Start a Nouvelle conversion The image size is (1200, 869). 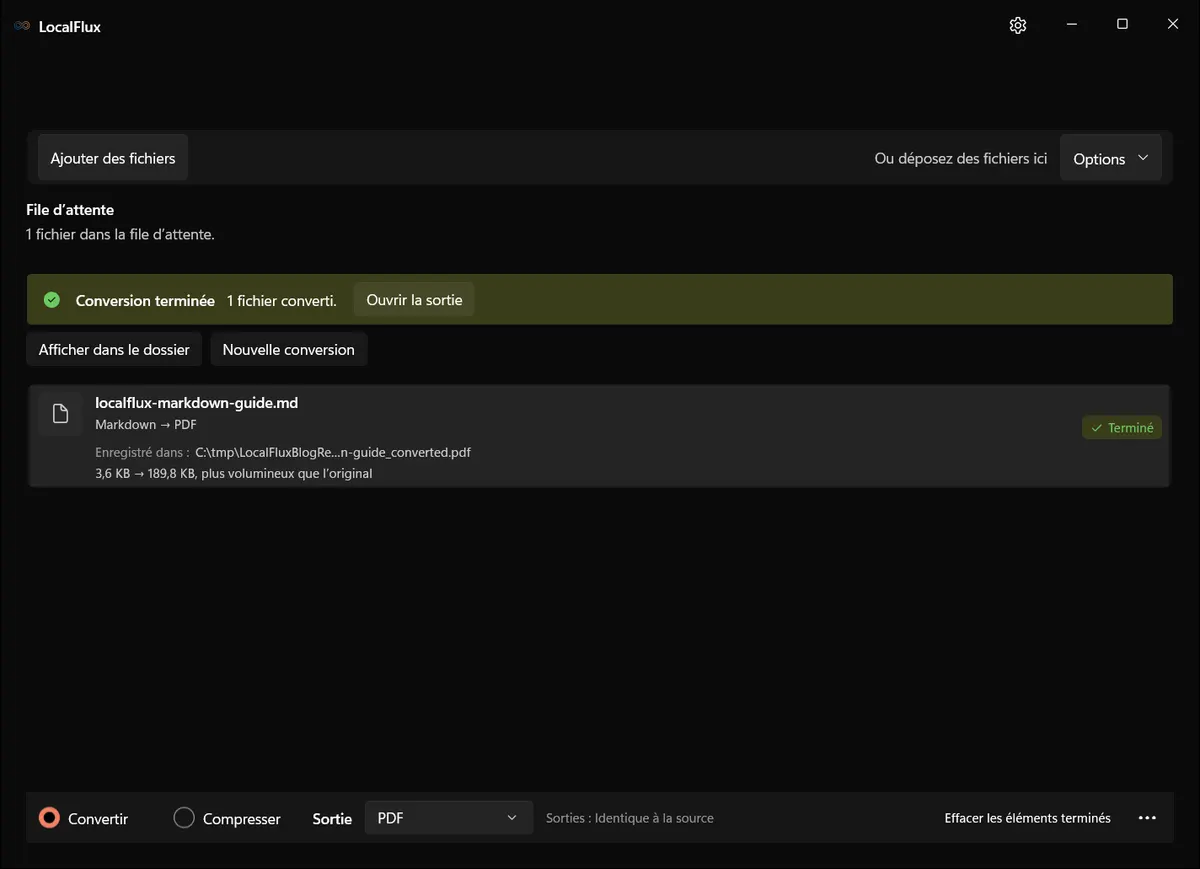pyautogui.click(x=289, y=350)
